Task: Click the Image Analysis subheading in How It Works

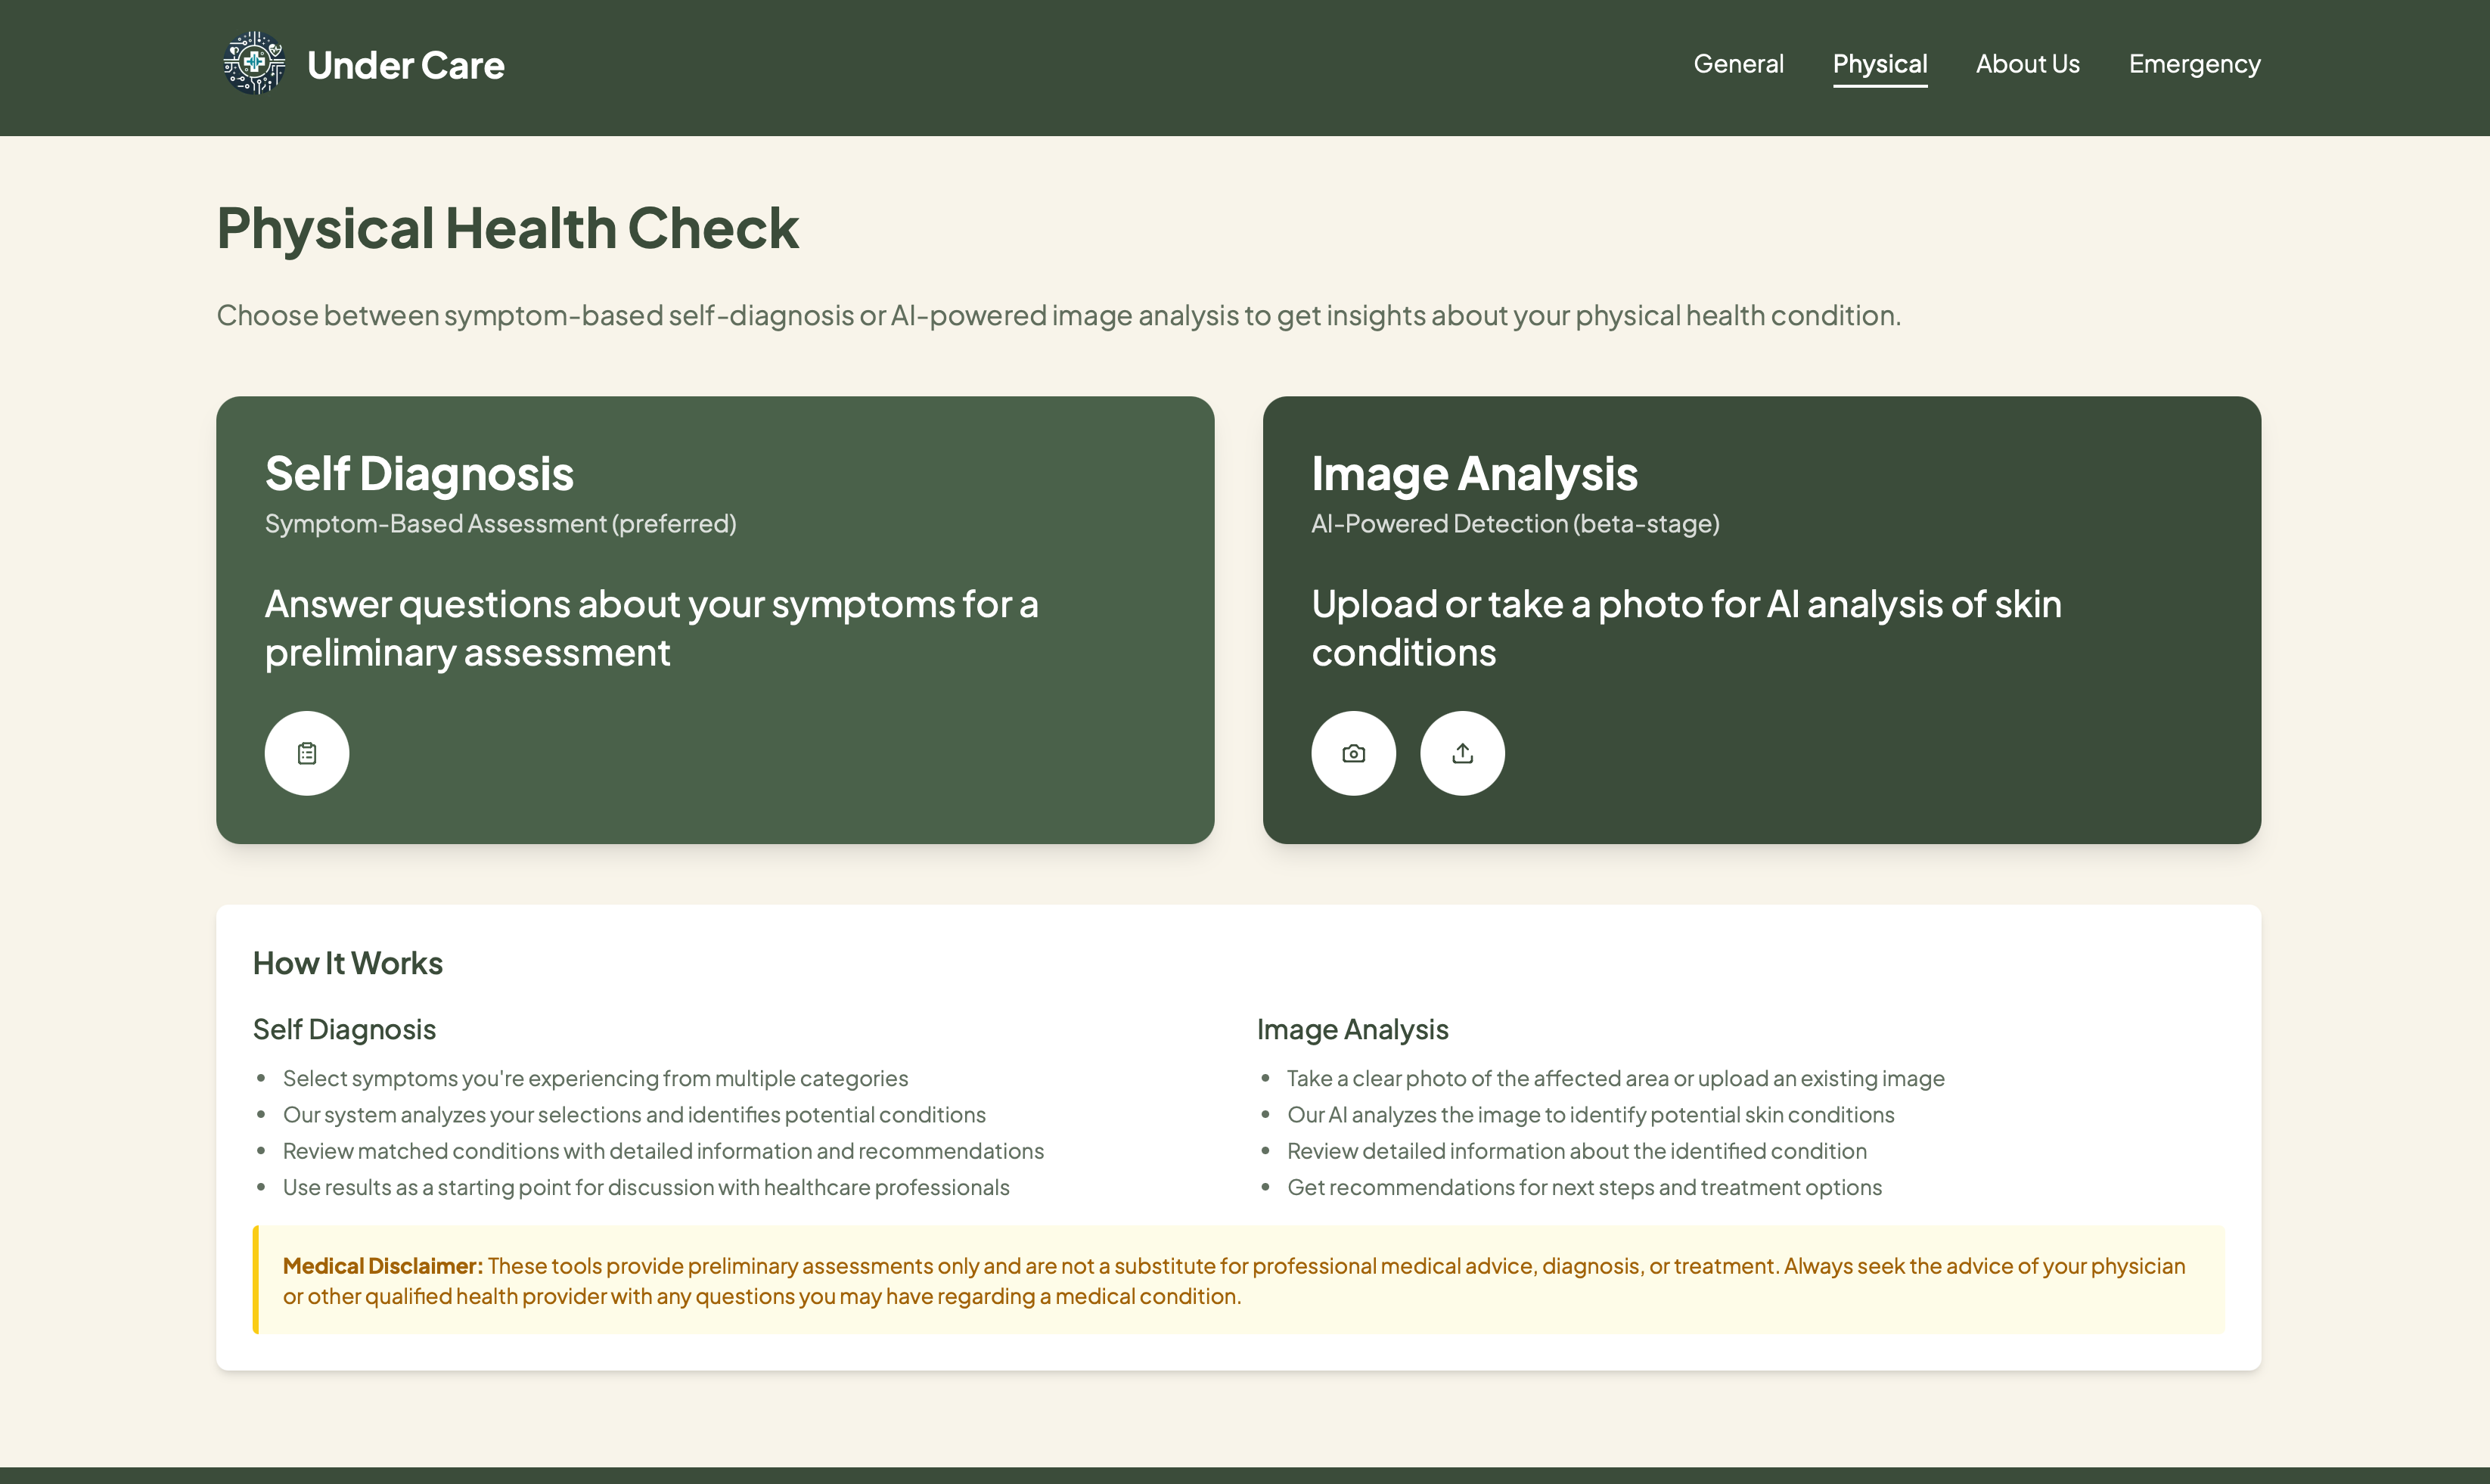Action: [1352, 1029]
